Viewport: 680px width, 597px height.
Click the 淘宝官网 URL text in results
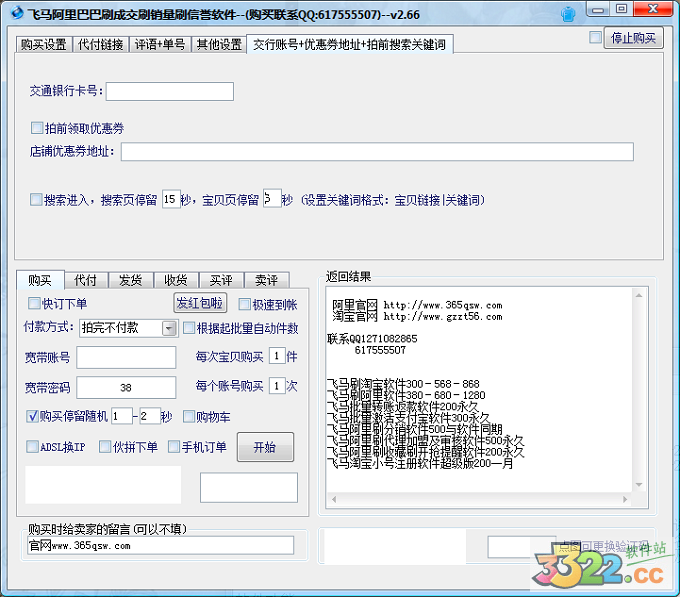coord(443,316)
